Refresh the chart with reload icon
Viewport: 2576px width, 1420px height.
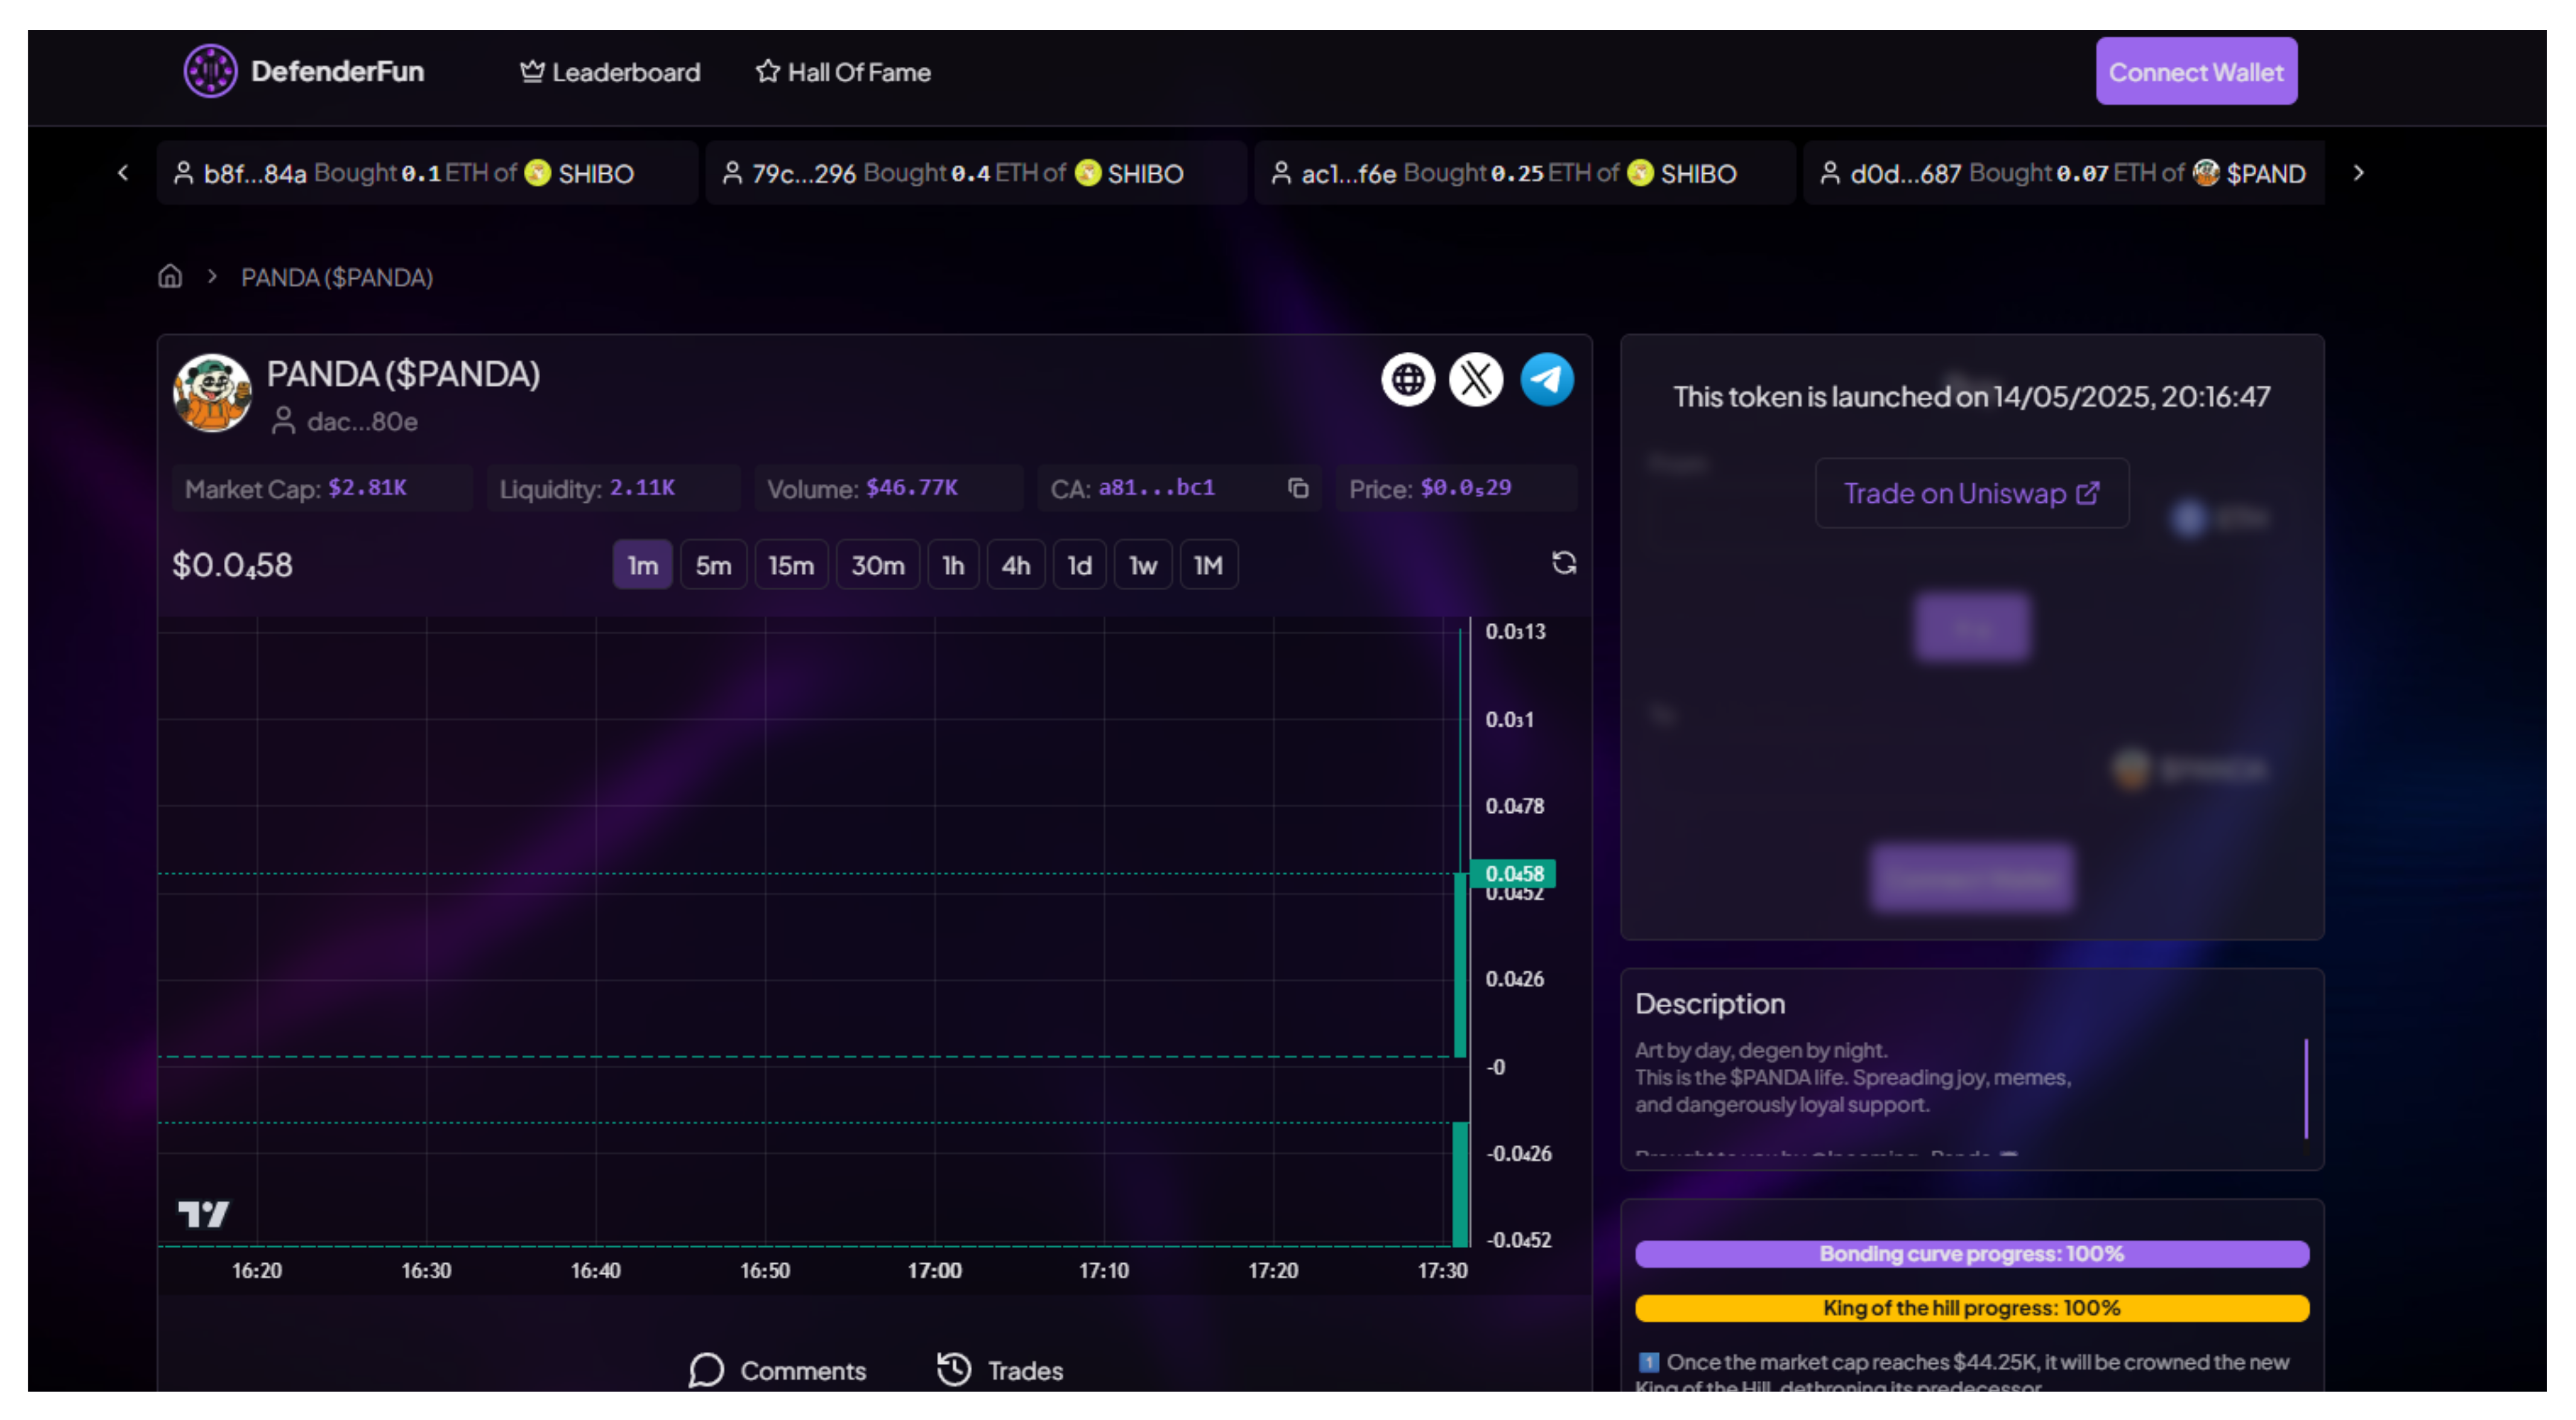[1564, 563]
